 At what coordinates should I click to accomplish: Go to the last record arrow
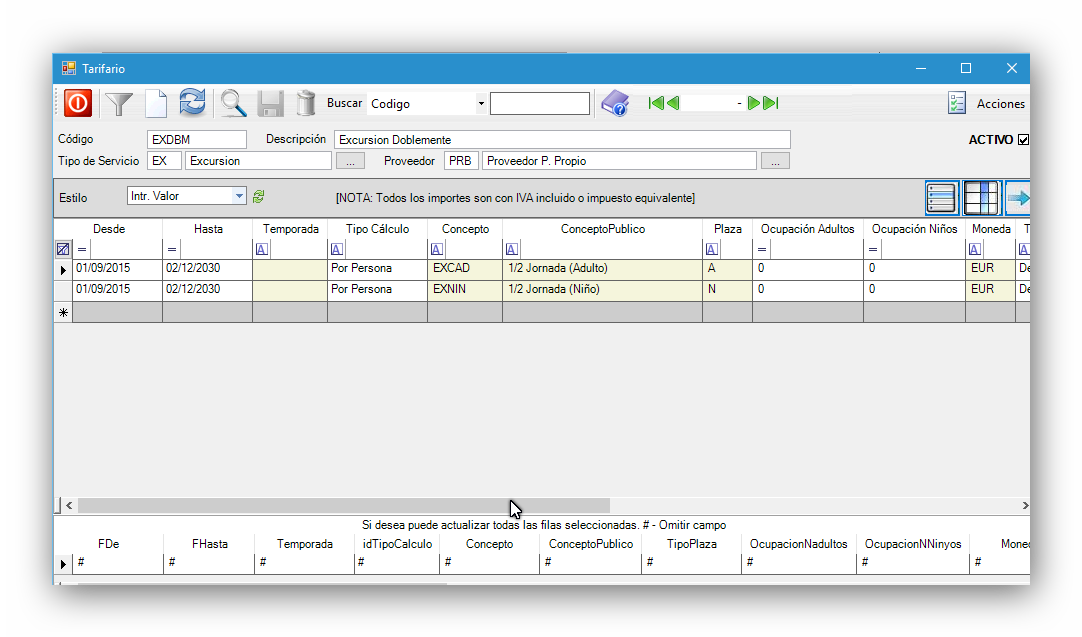point(771,103)
